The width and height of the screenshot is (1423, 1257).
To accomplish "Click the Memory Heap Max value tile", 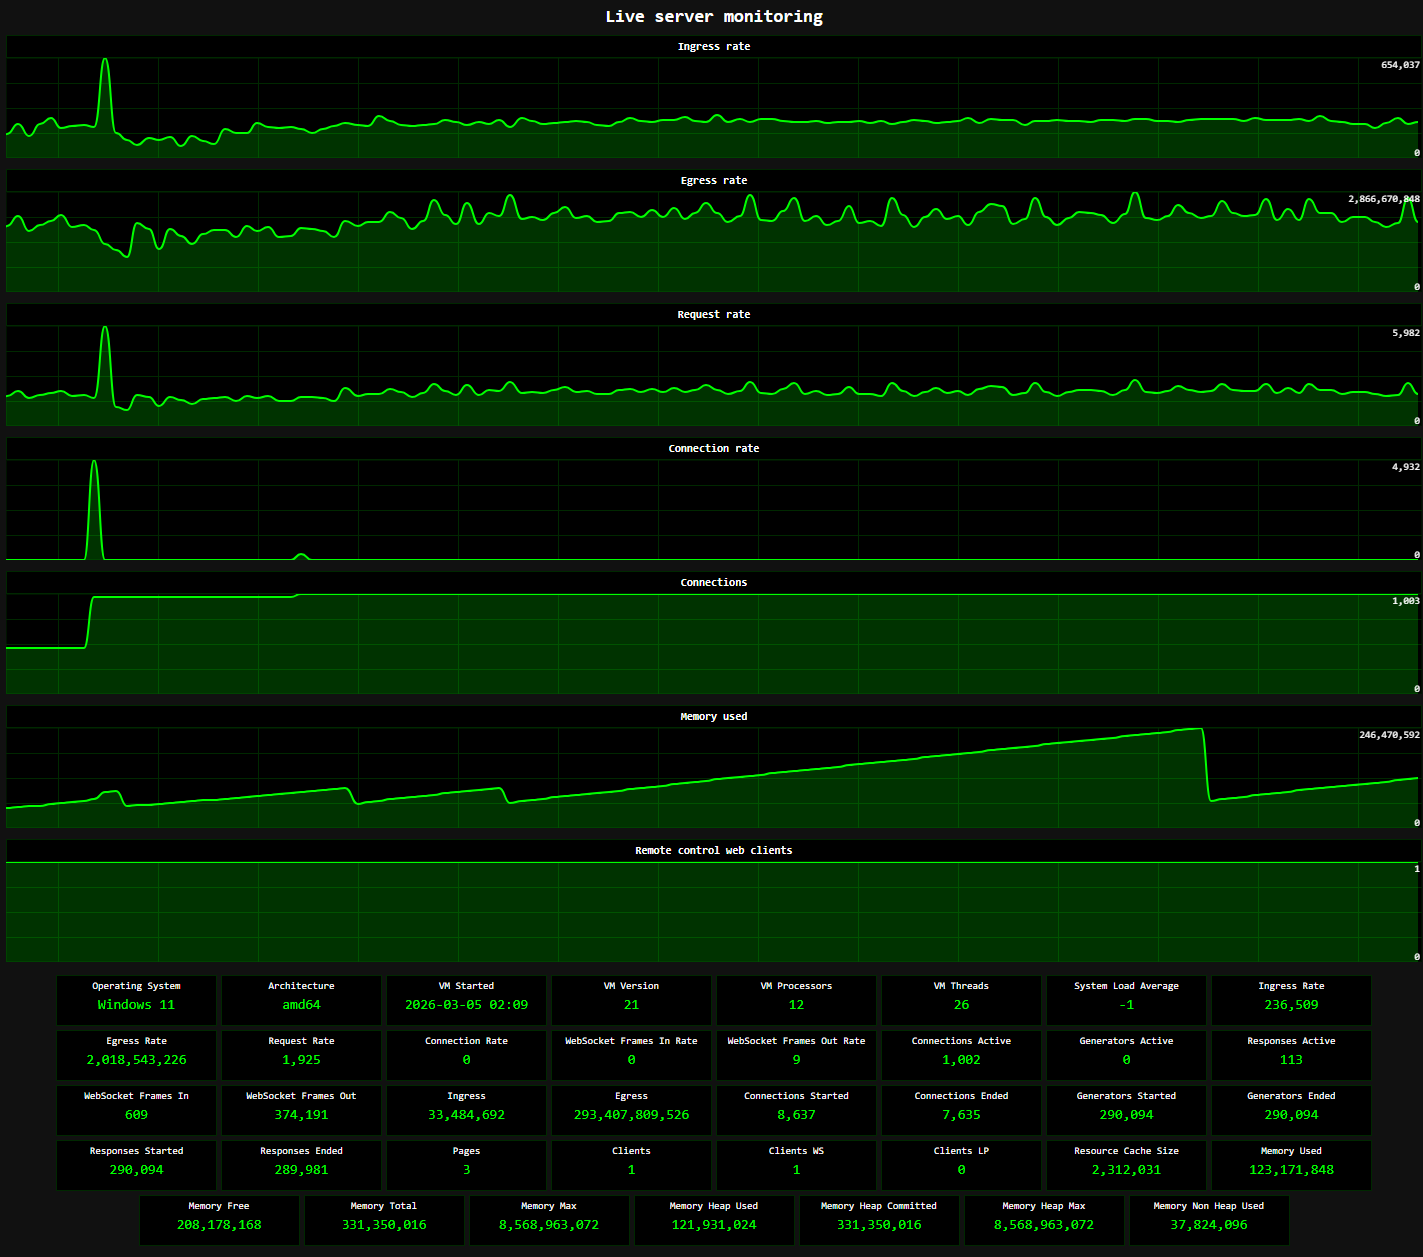I will (x=1044, y=1219).
